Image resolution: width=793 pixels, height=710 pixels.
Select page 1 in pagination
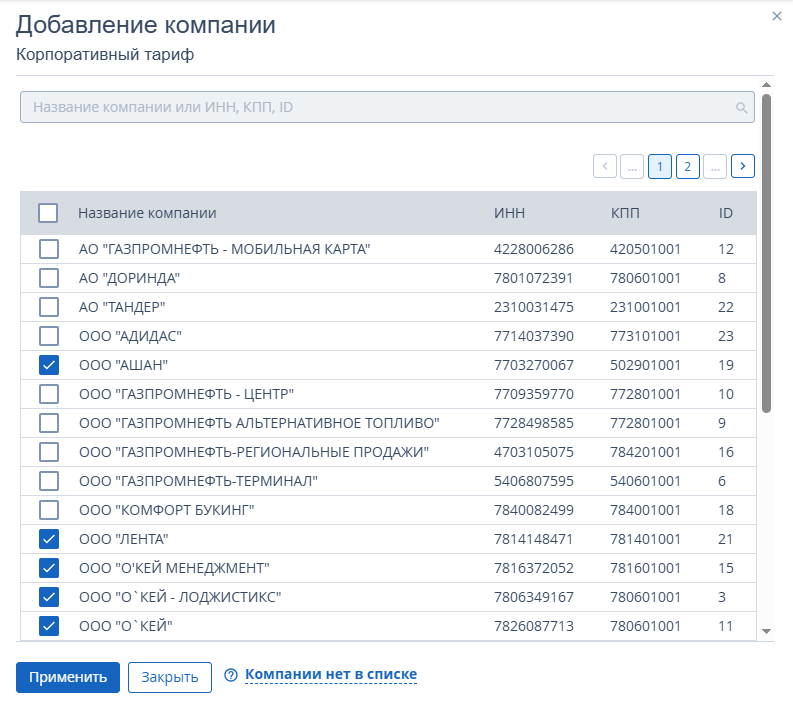[660, 166]
